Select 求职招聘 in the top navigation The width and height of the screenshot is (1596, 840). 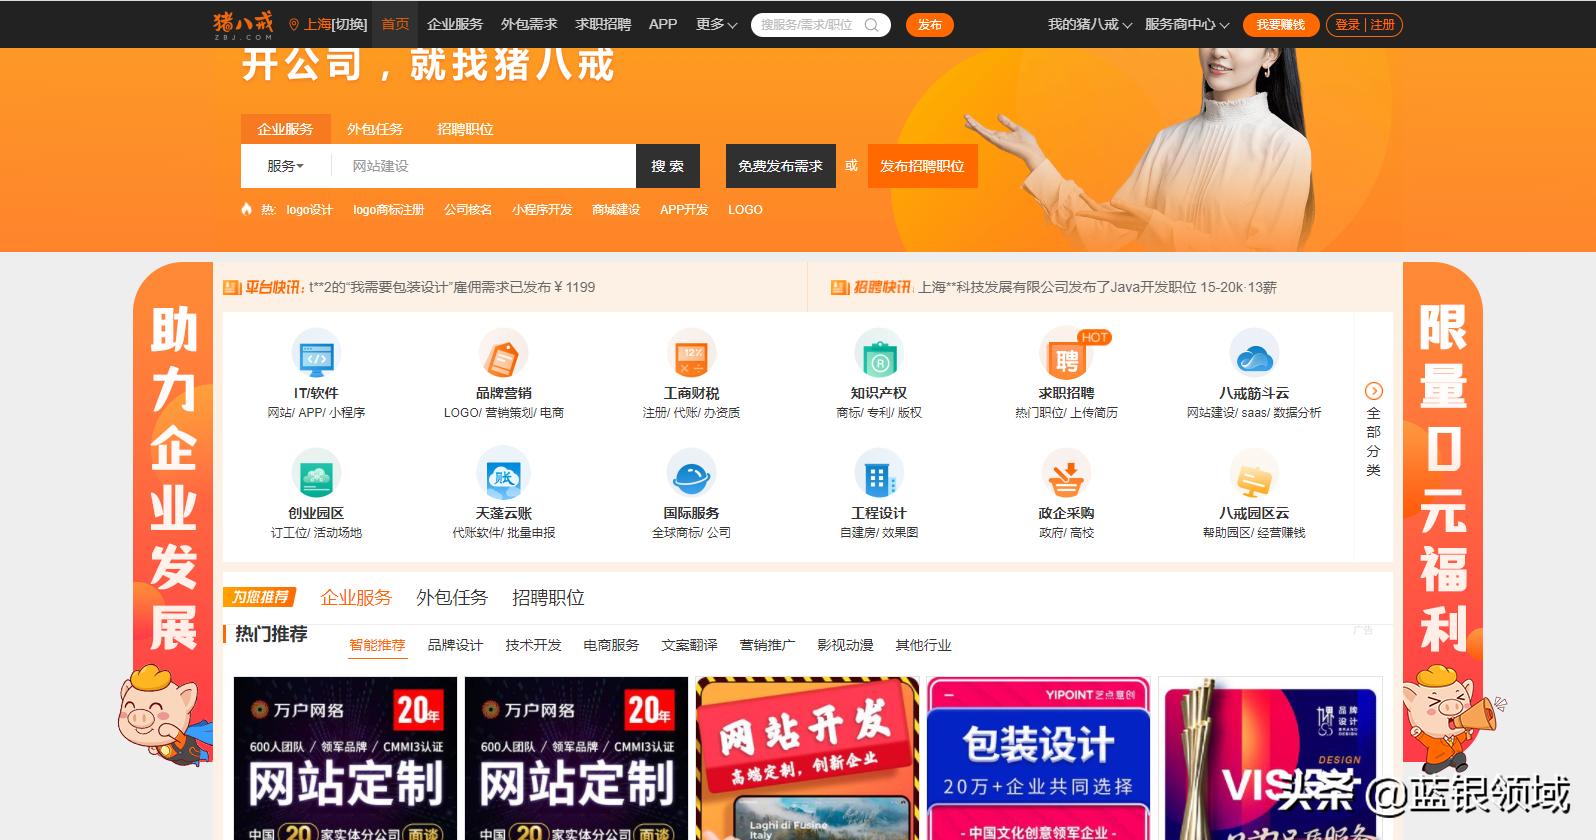[603, 24]
